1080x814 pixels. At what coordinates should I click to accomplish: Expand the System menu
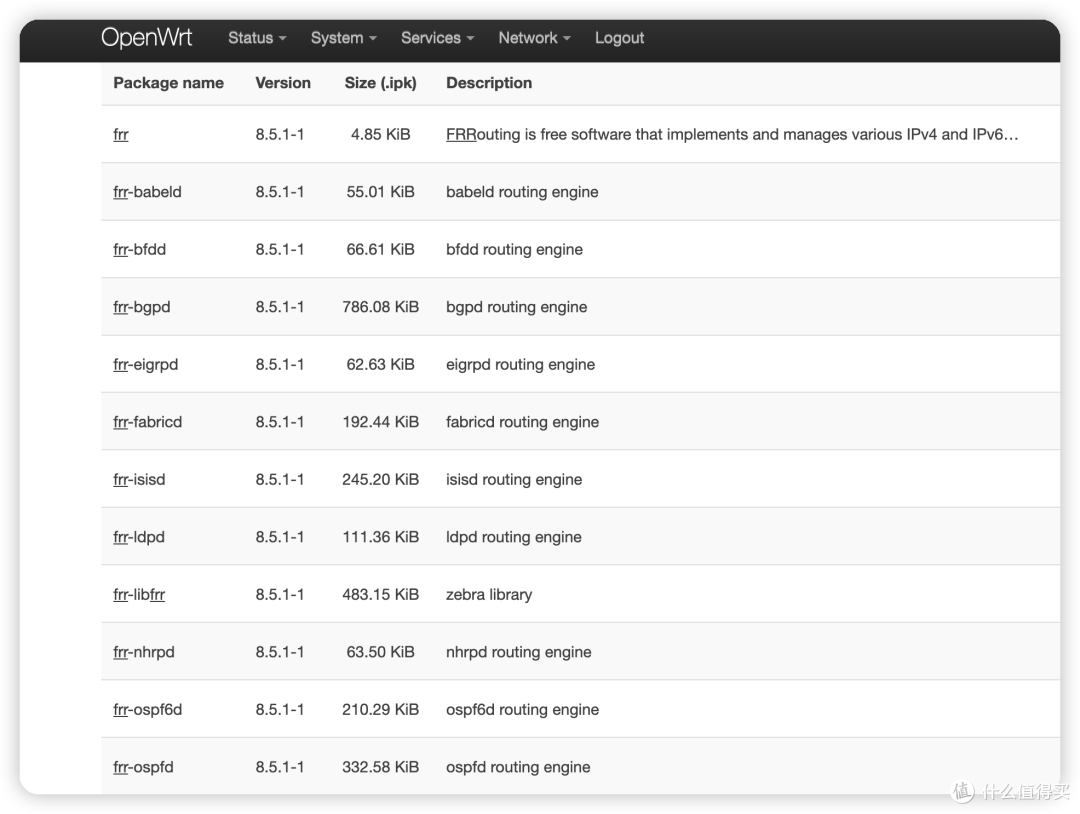343,38
